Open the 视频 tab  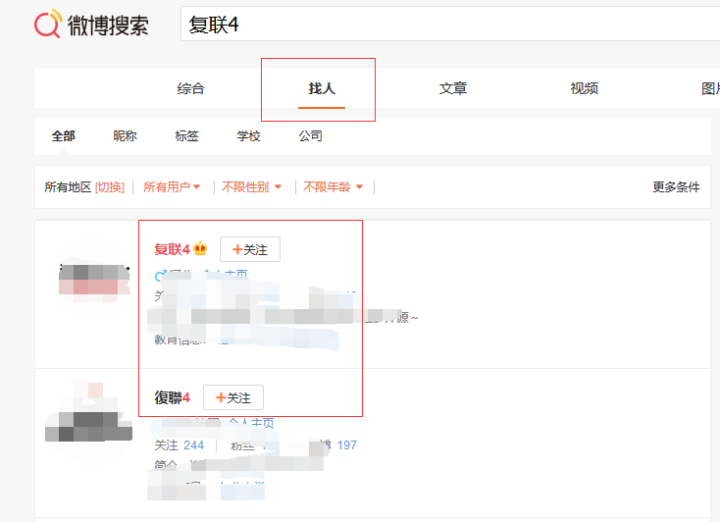coord(584,88)
